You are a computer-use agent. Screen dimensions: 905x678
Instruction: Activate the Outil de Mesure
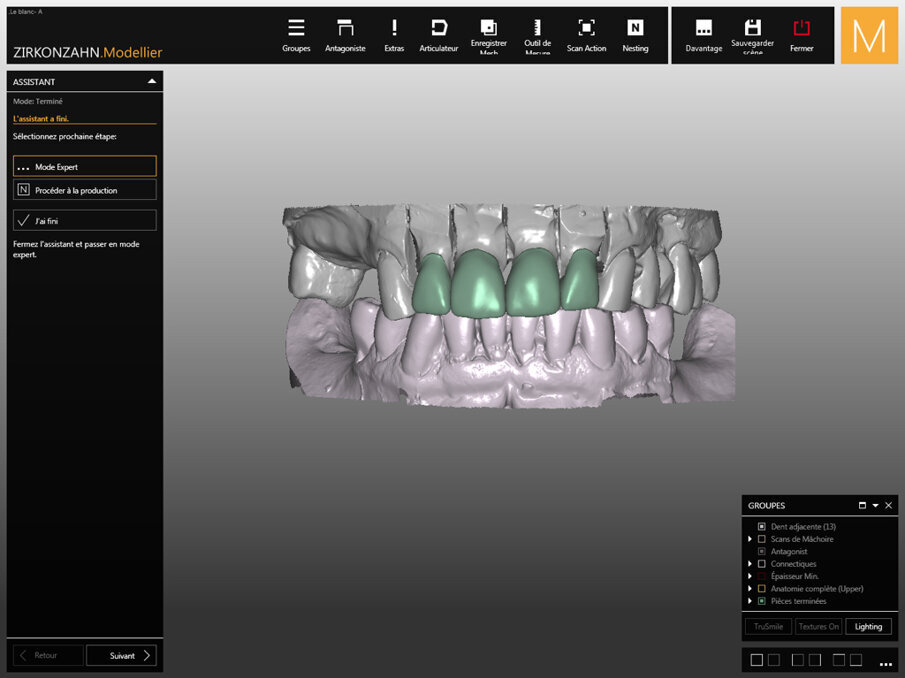pyautogui.click(x=537, y=33)
